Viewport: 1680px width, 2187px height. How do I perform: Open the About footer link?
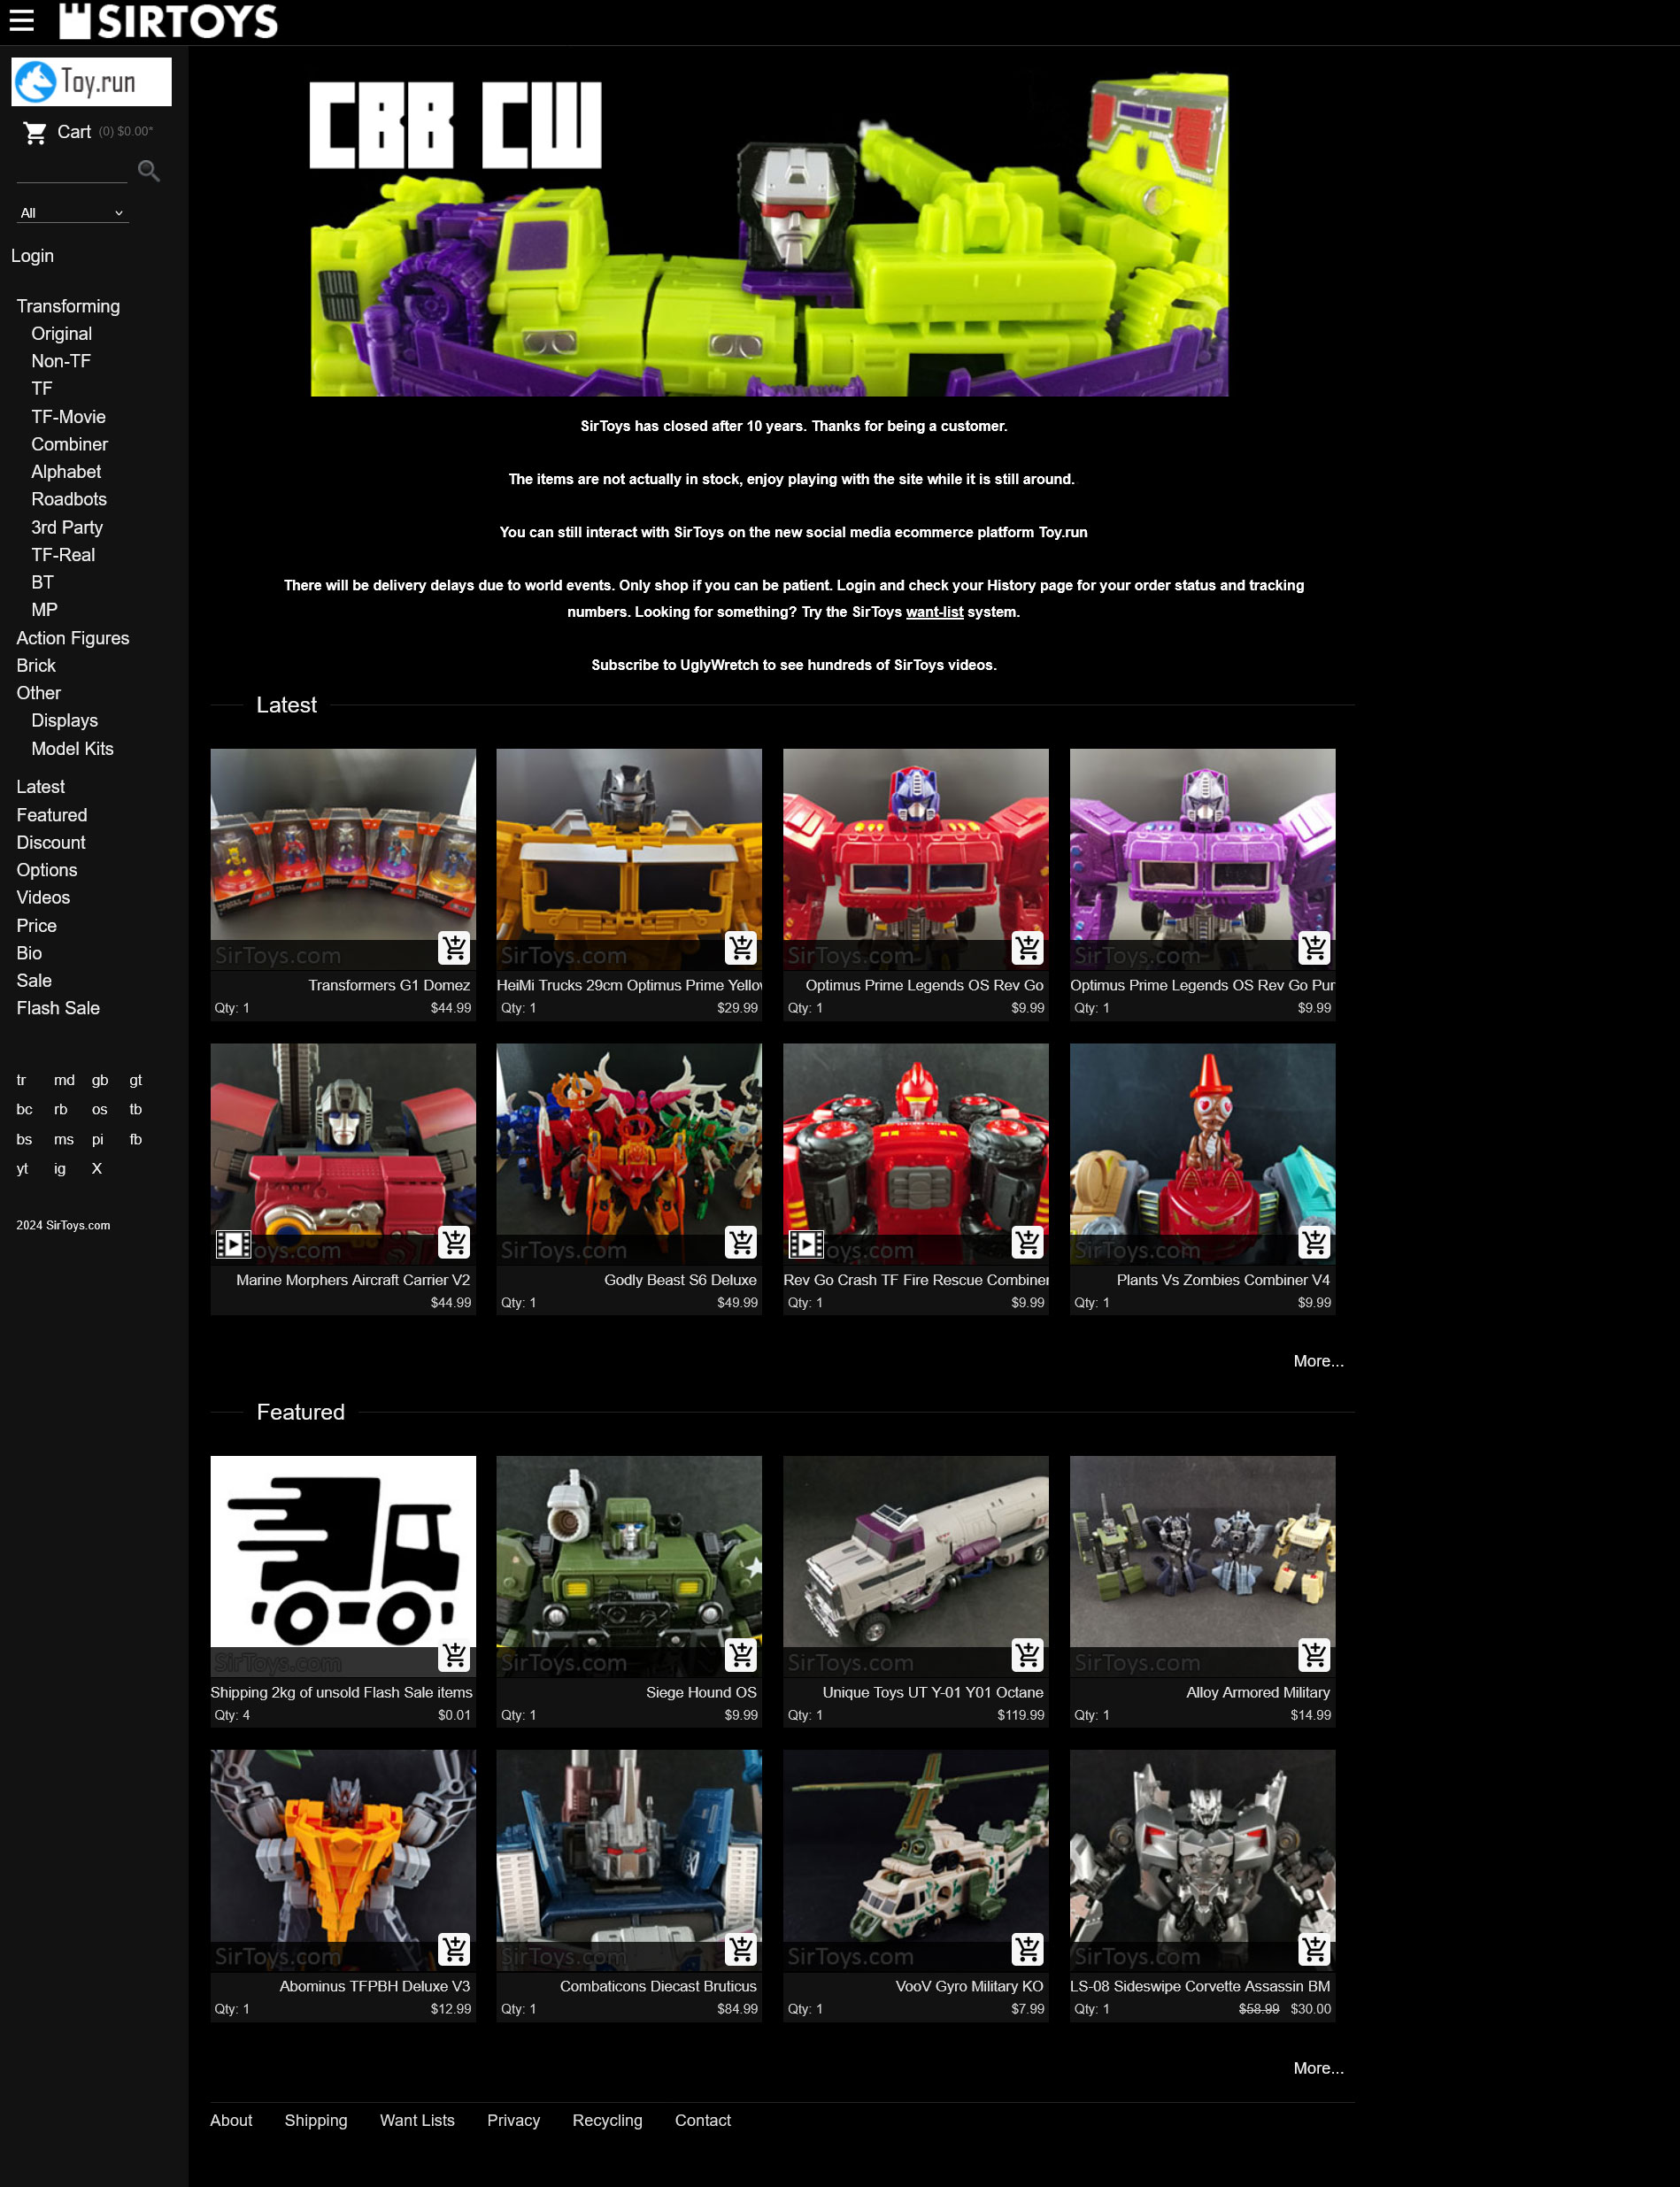pyautogui.click(x=231, y=2120)
